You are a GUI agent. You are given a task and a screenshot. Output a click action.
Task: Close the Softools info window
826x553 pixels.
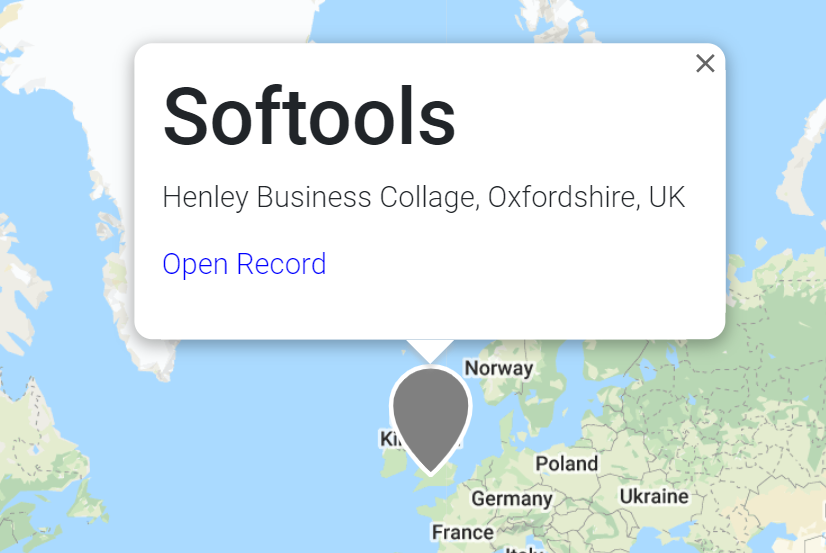[x=705, y=63]
